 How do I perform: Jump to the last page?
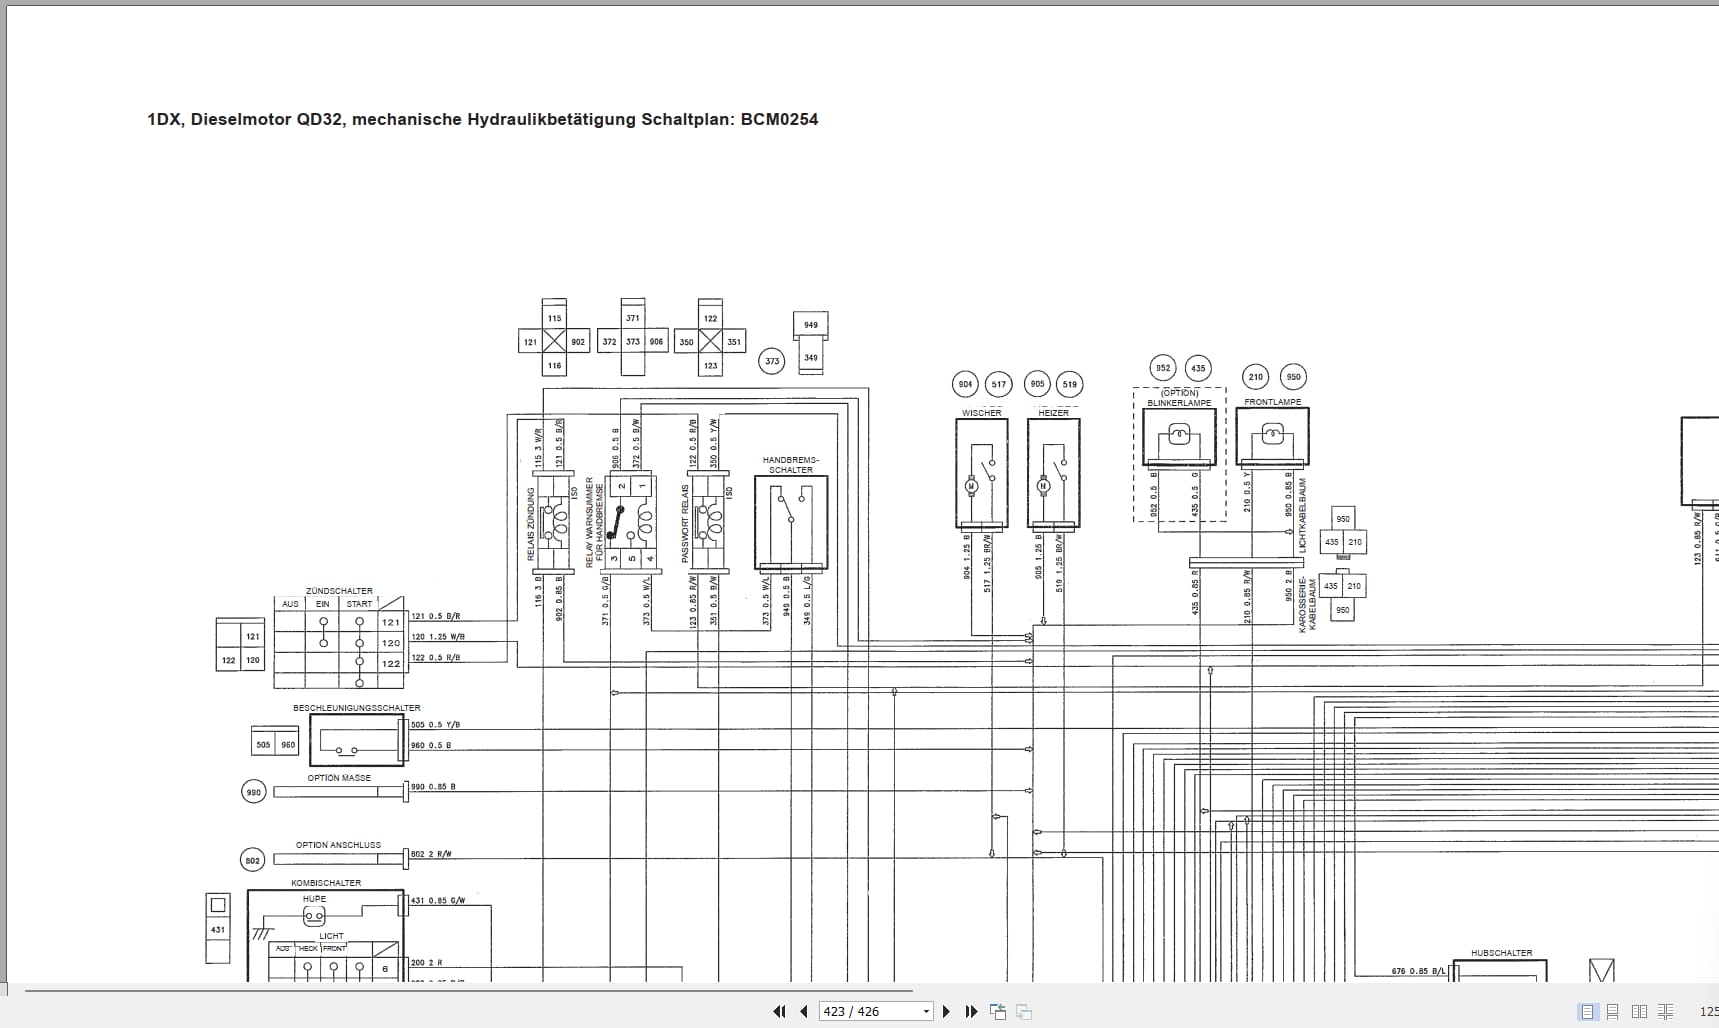tap(971, 1011)
